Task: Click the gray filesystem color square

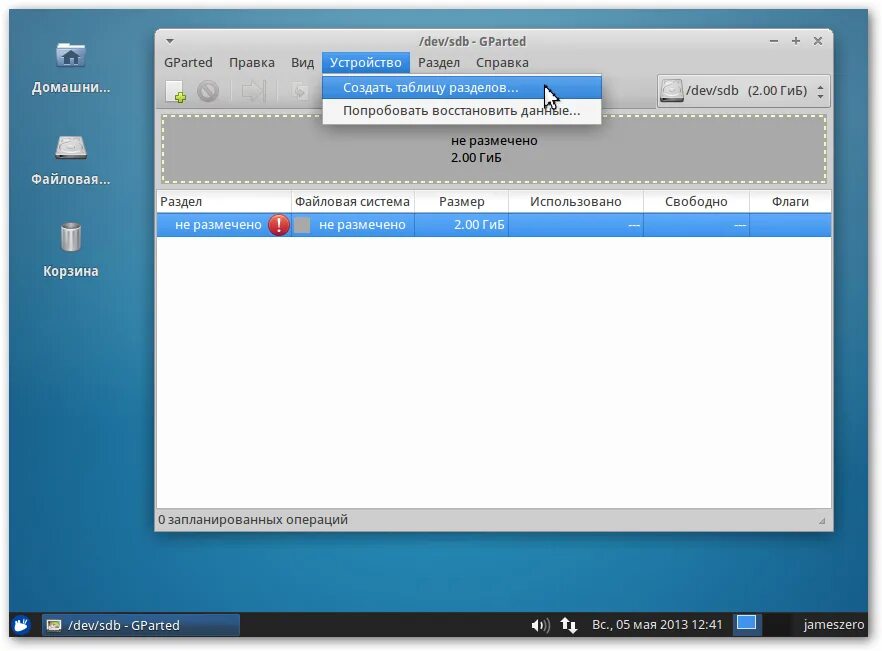Action: coord(302,225)
